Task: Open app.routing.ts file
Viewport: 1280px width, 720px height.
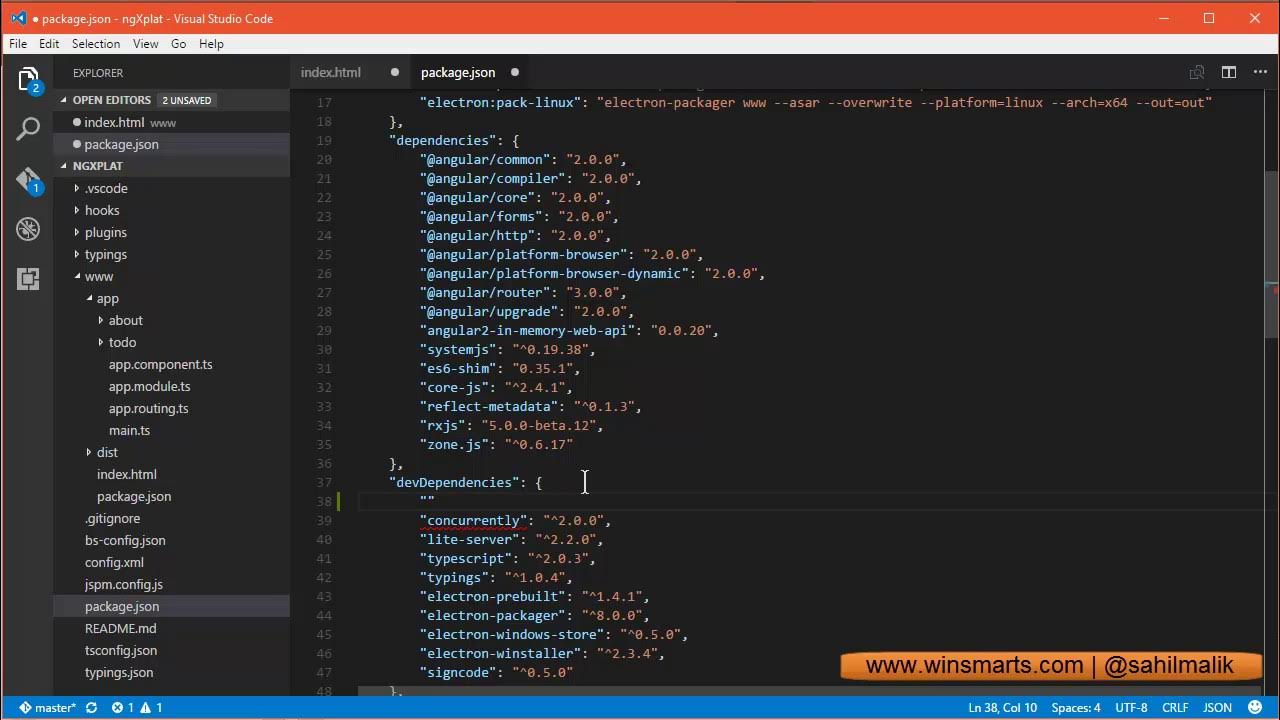Action: tap(148, 408)
